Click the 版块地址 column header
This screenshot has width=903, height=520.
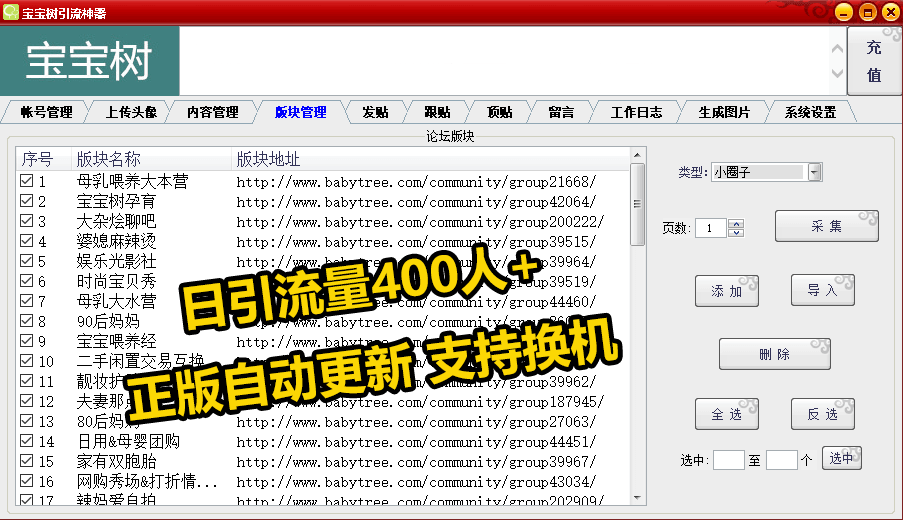click(x=430, y=159)
